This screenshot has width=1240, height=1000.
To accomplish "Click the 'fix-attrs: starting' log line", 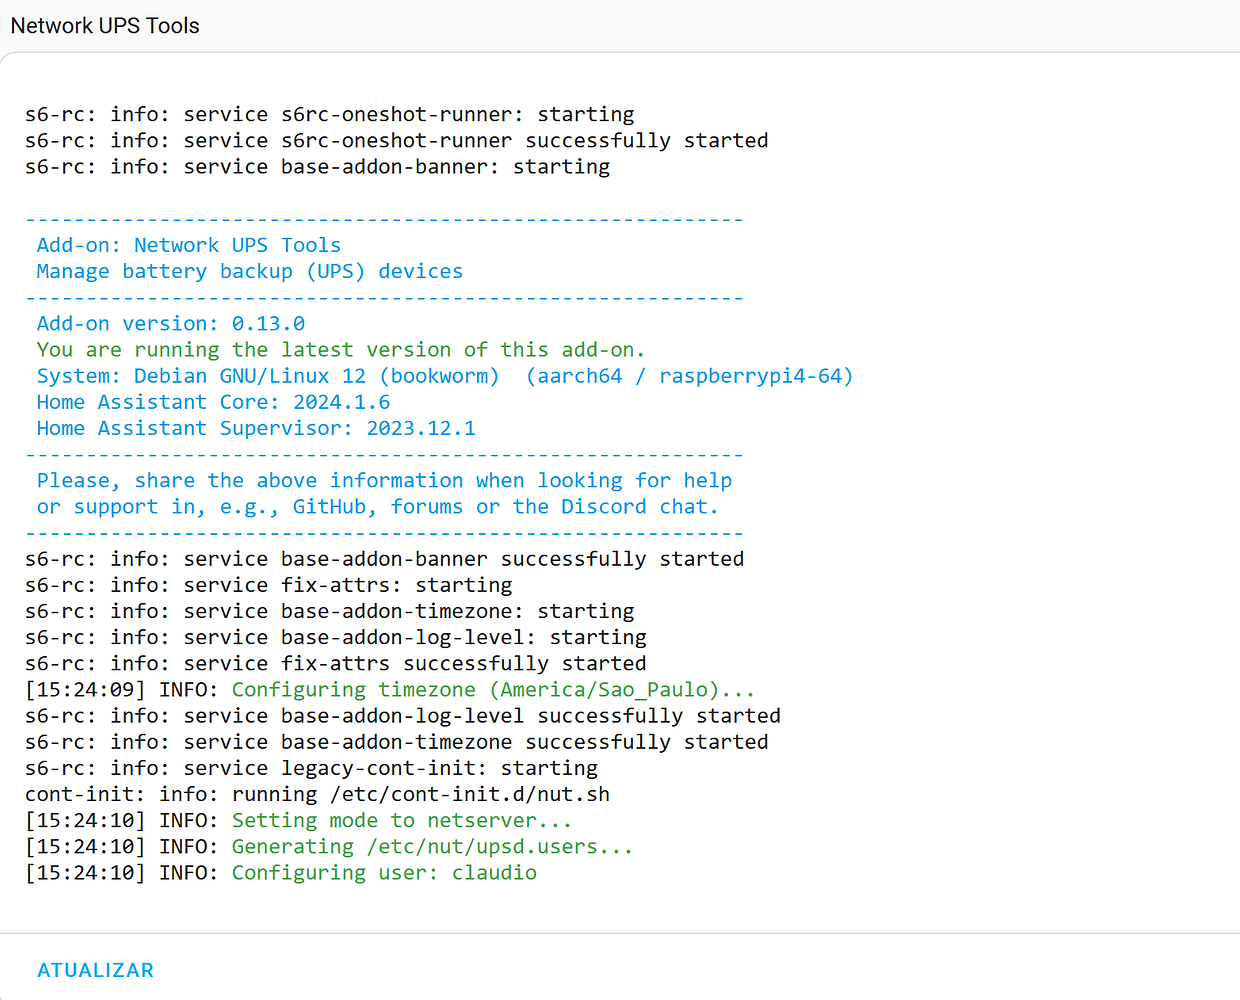I will [x=269, y=585].
